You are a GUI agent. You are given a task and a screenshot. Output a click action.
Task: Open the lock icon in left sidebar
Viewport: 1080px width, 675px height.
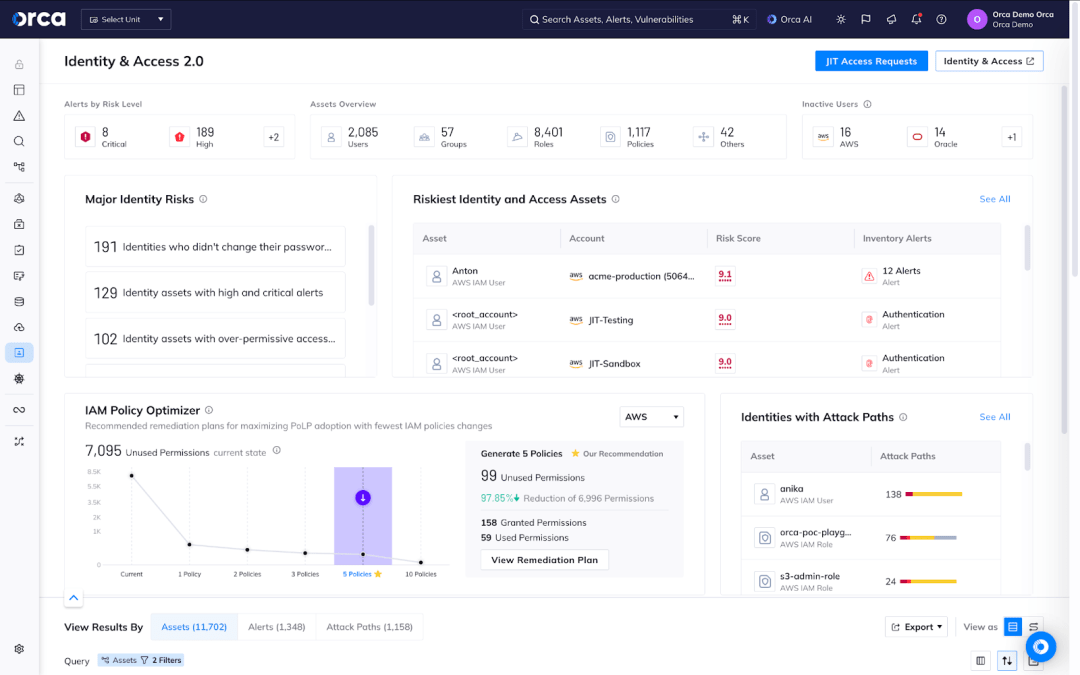(x=19, y=64)
